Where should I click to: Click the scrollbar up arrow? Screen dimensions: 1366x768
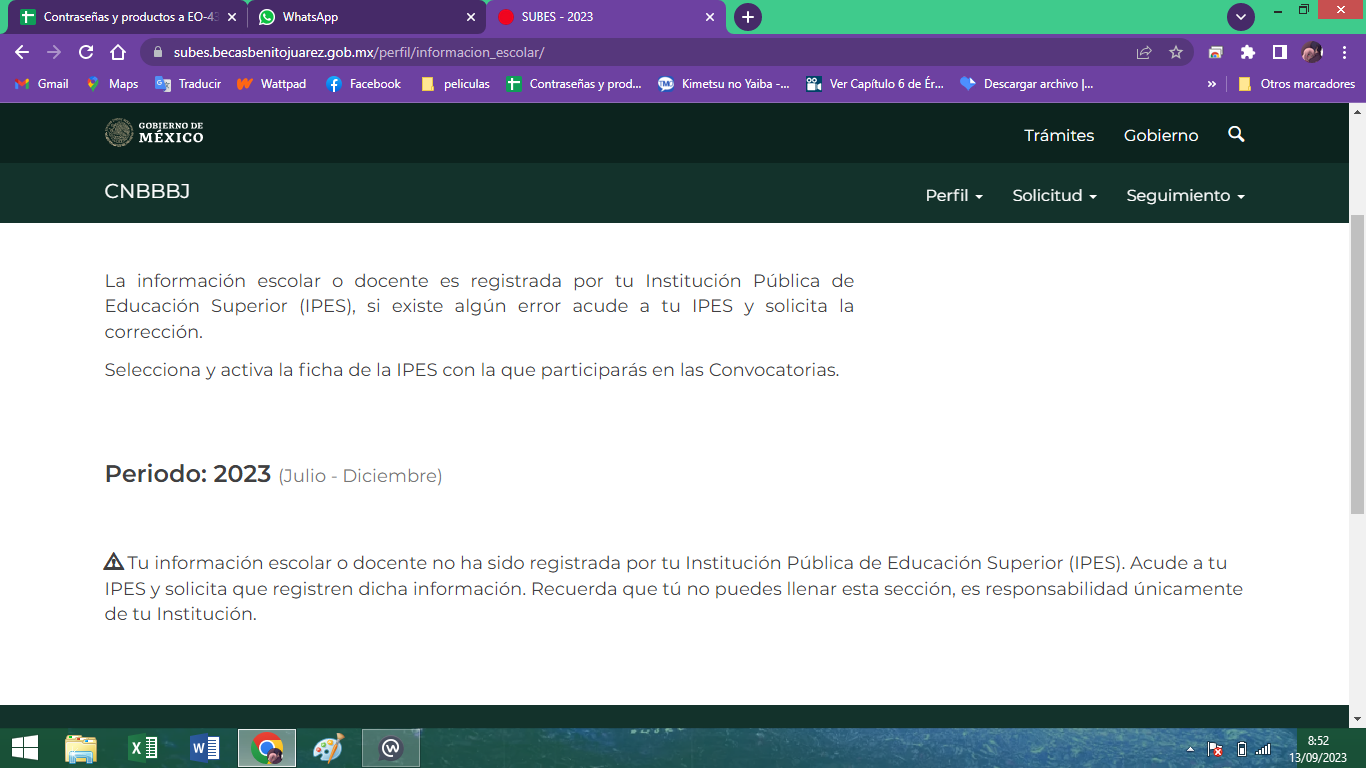coord(1357,113)
